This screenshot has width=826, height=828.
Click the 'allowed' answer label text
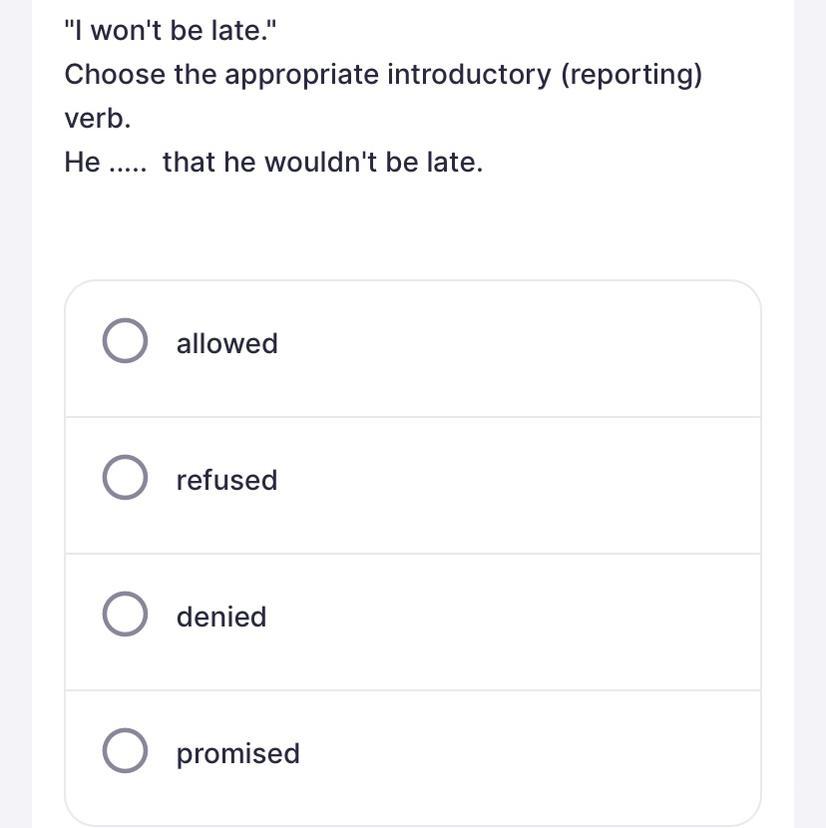point(227,344)
